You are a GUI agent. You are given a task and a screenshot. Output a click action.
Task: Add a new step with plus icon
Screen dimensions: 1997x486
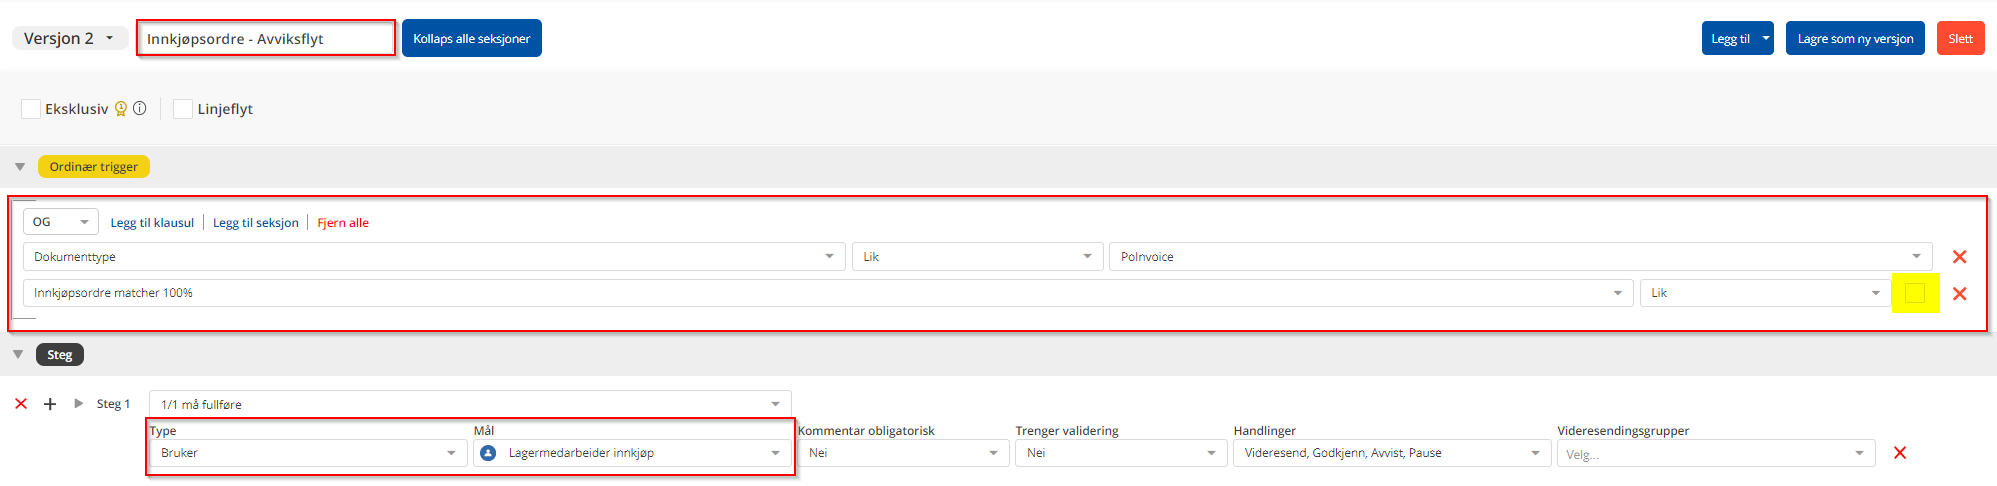coord(50,404)
